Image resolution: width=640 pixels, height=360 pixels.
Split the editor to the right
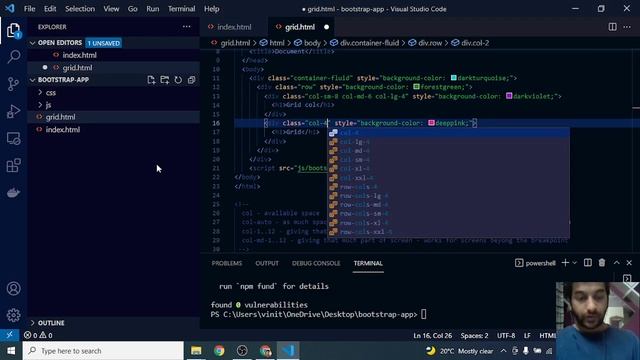tap(612, 27)
